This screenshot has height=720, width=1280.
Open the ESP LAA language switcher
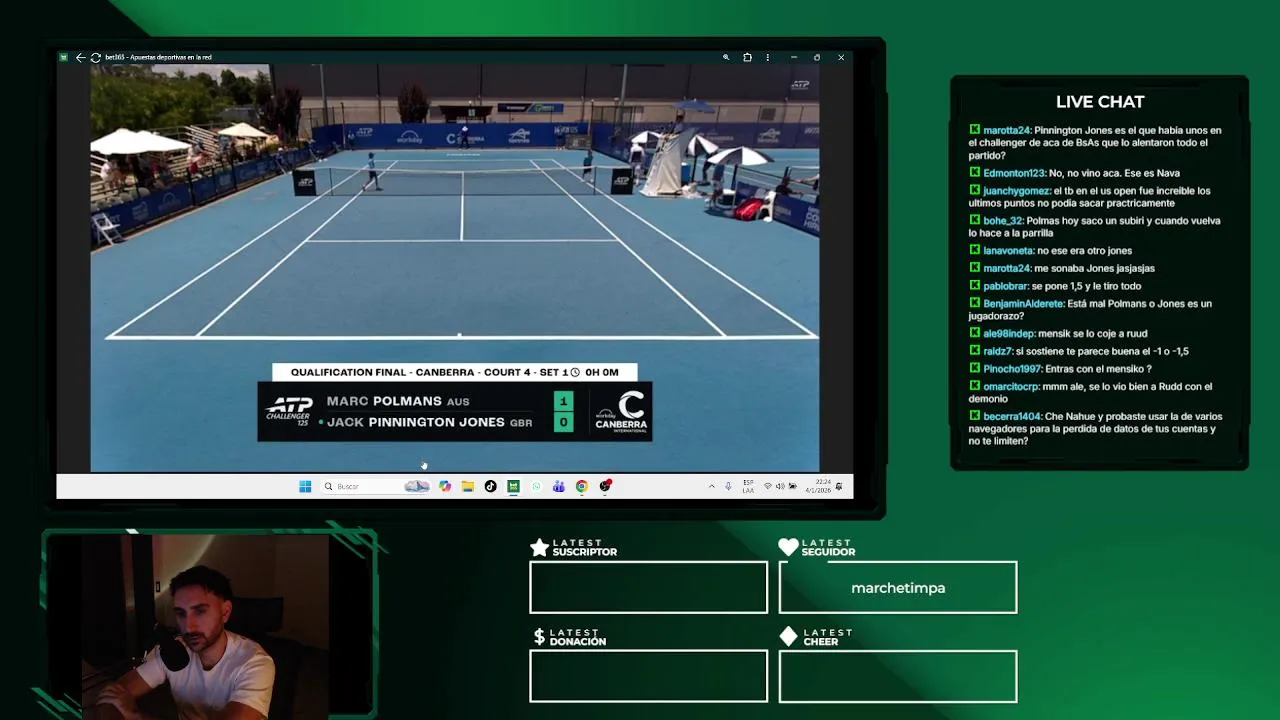(x=748, y=486)
